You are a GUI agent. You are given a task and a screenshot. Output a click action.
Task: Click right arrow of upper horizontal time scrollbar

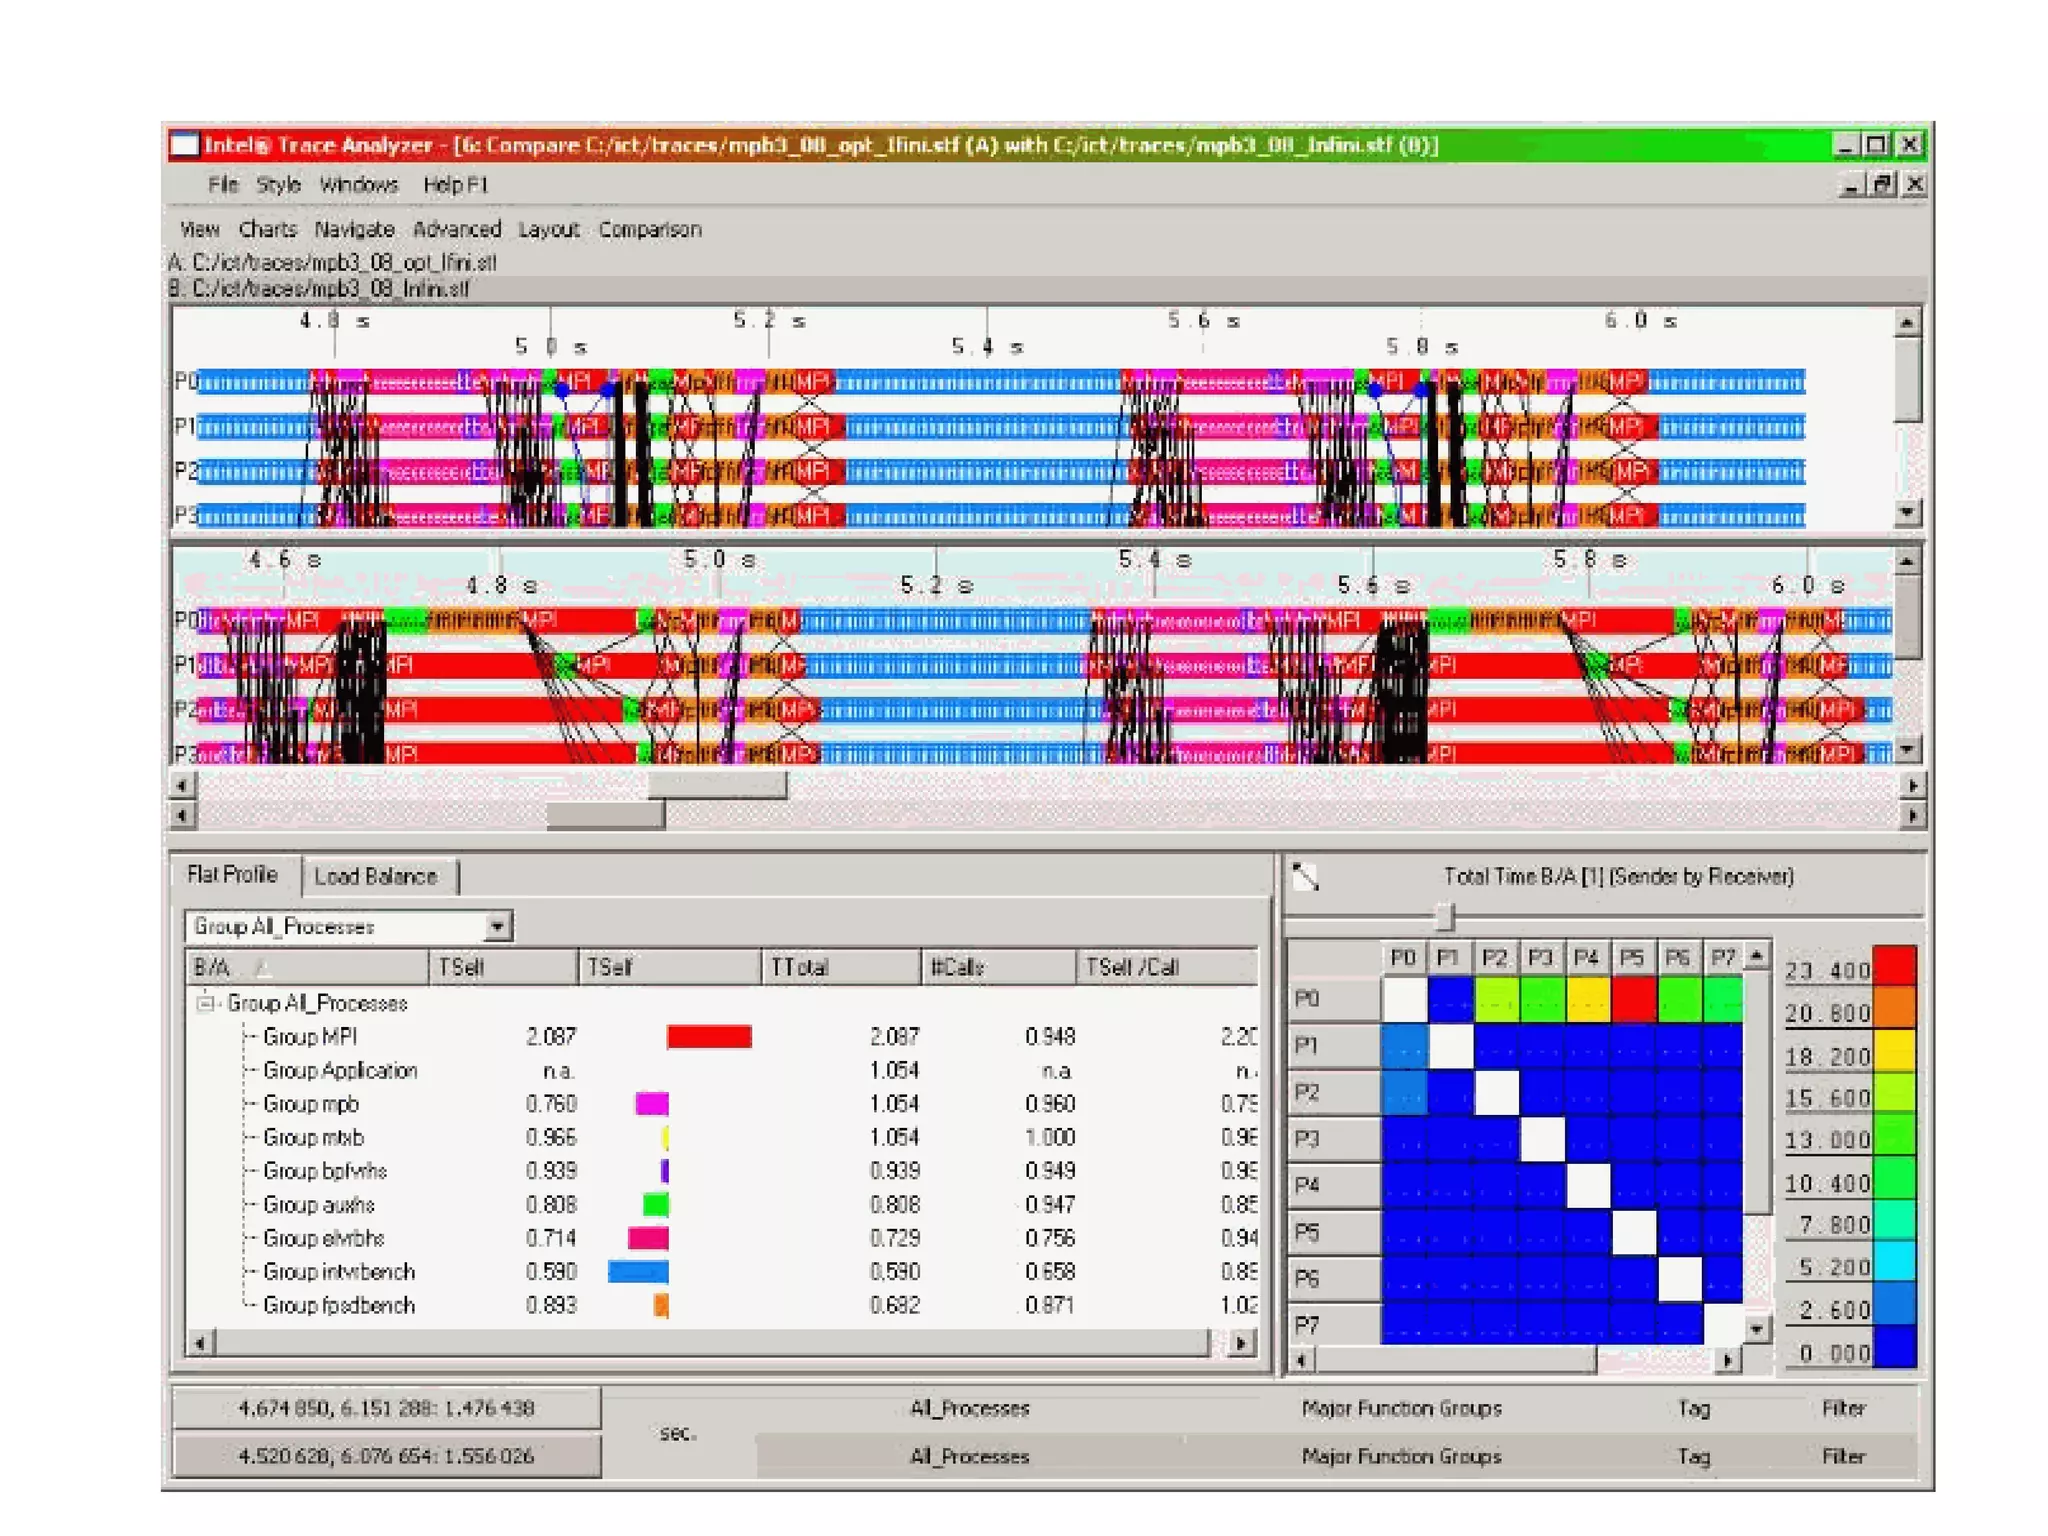1913,786
